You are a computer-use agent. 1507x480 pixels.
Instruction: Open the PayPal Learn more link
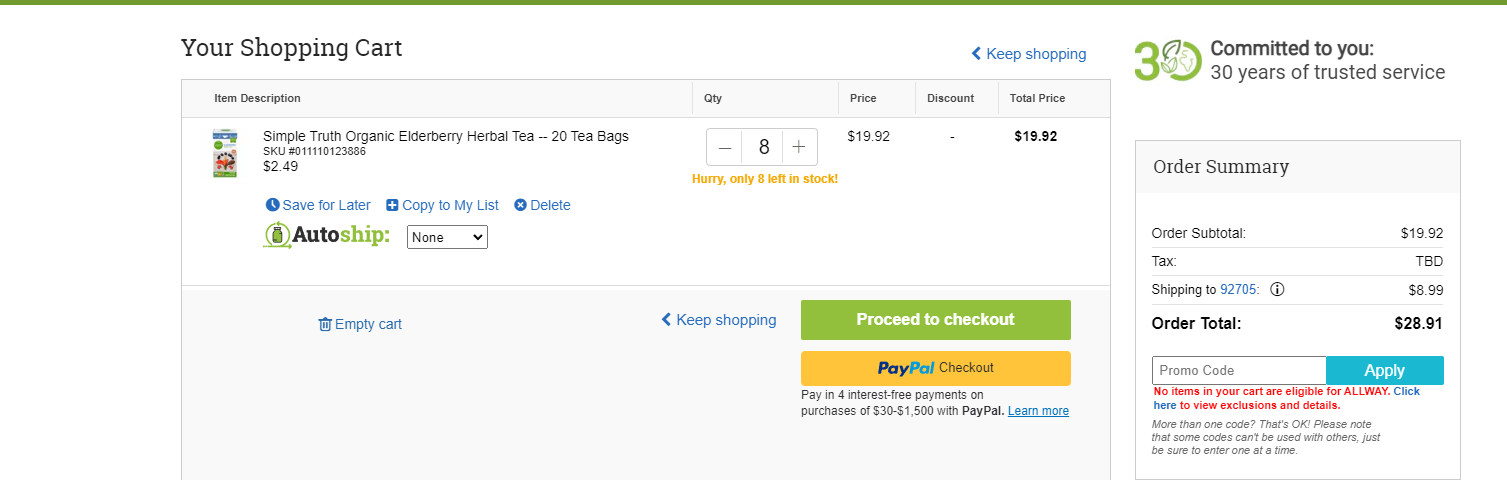tap(1038, 411)
